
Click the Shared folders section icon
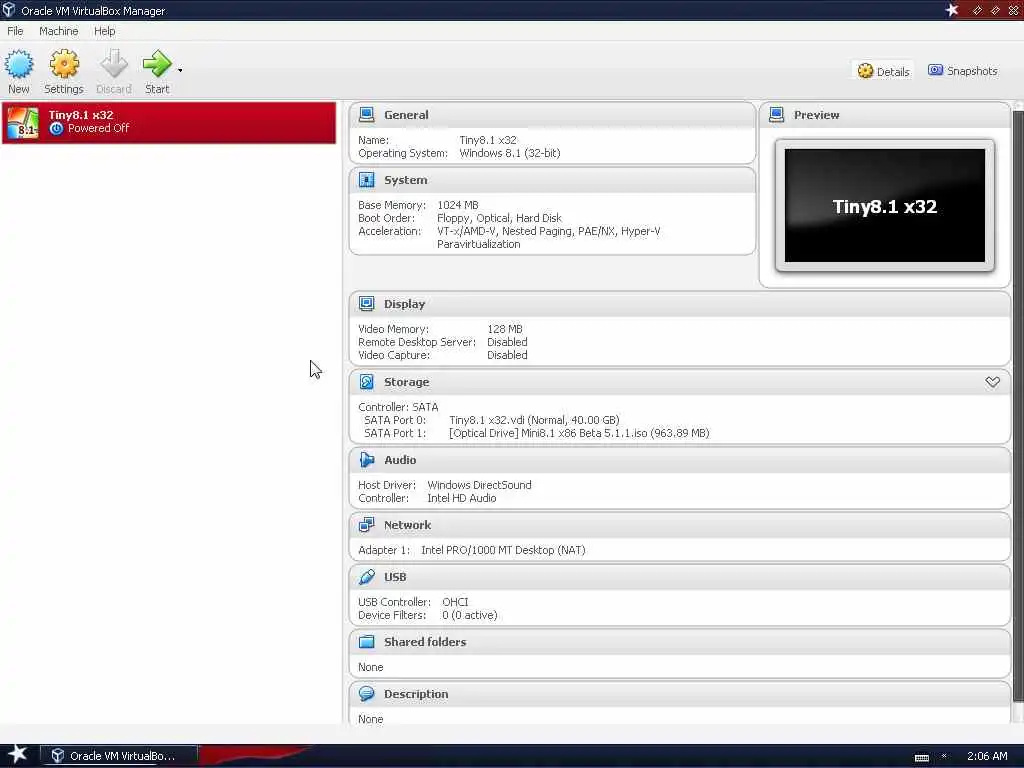pos(366,642)
